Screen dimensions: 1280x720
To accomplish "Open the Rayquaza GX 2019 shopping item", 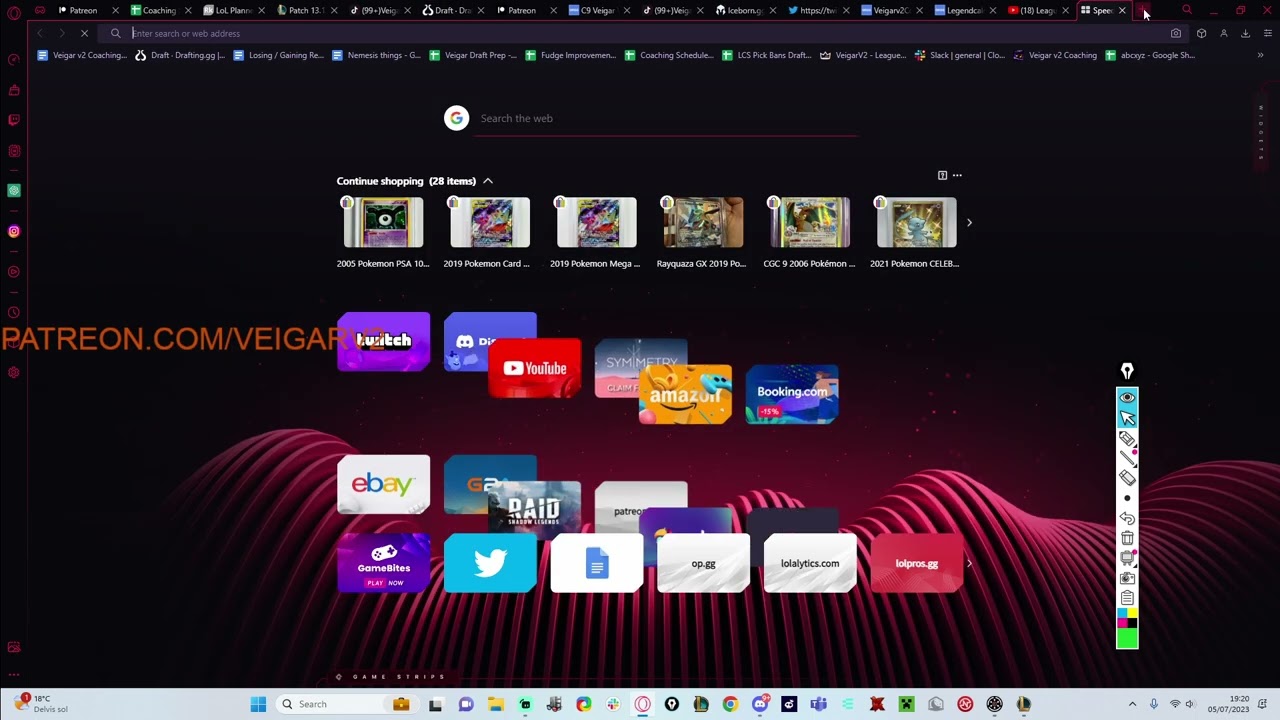I will pos(702,233).
